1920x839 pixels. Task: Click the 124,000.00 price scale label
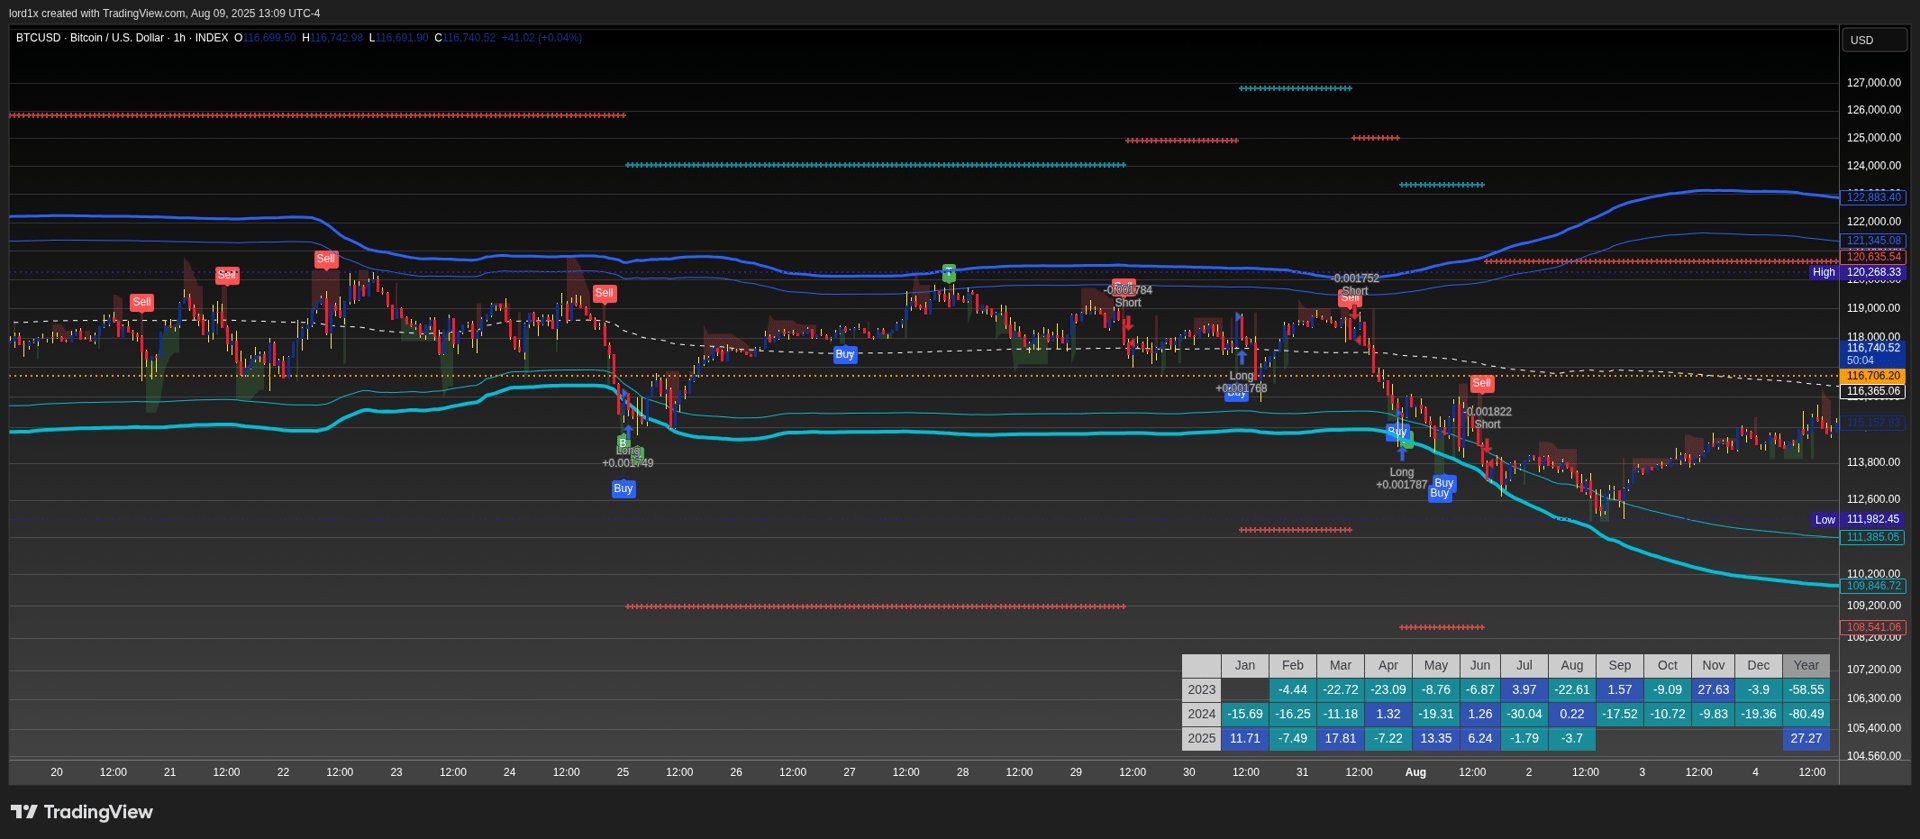pos(1874,166)
